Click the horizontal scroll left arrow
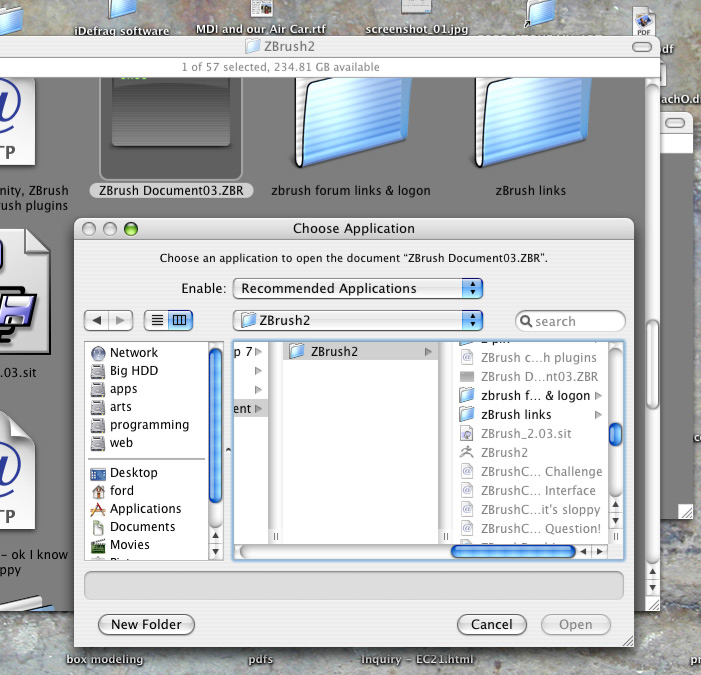701x675 pixels. click(x=583, y=552)
